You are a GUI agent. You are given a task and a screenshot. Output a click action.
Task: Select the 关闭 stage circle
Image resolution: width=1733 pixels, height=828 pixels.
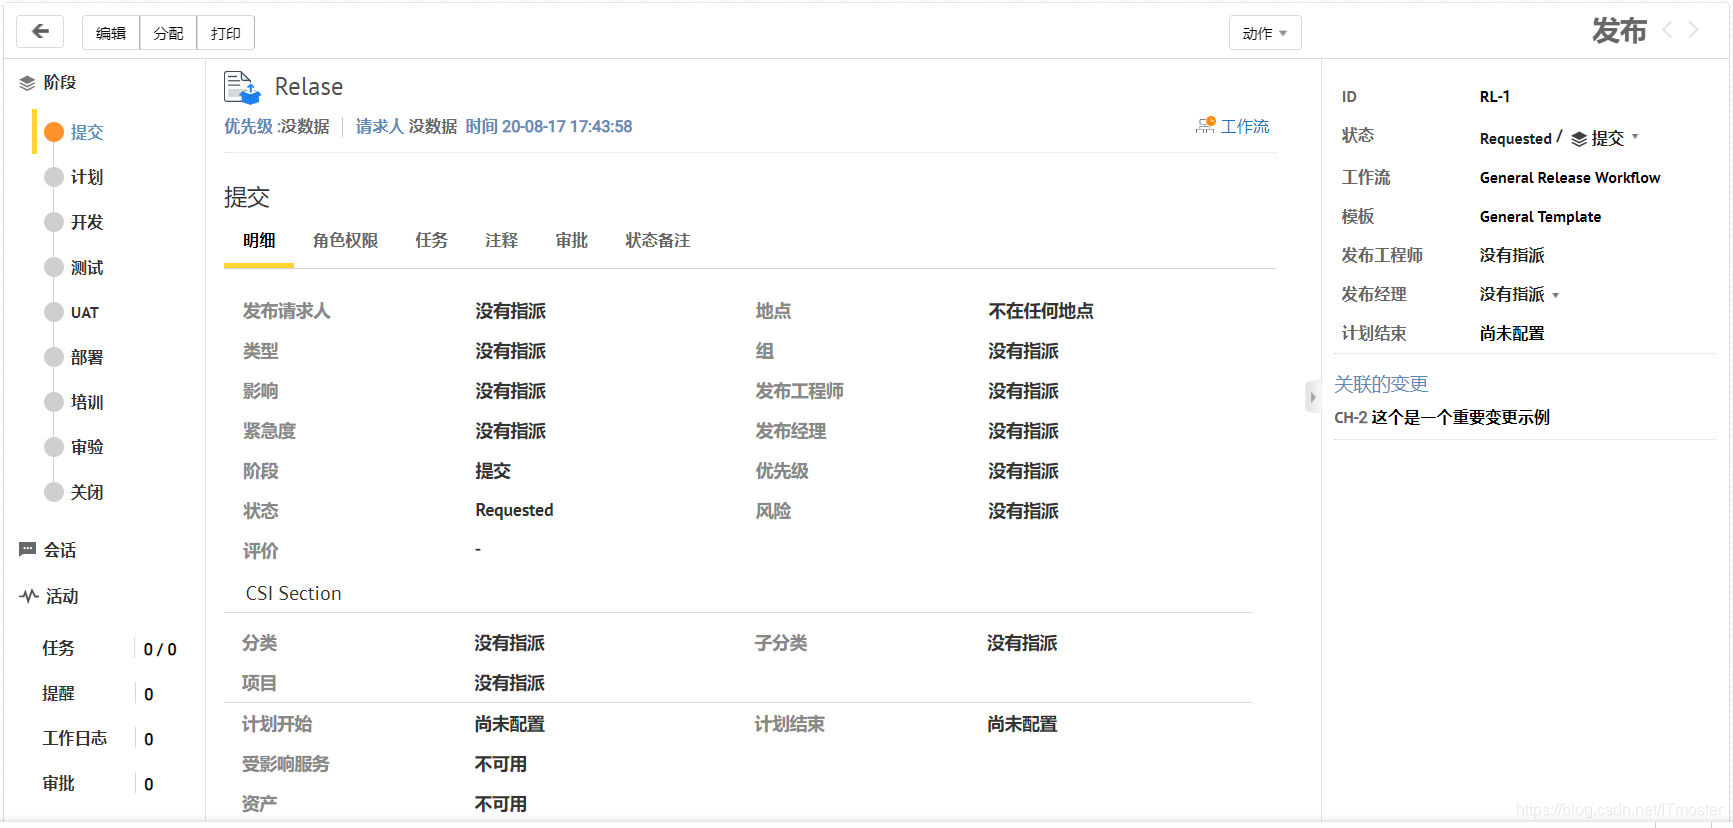54,492
